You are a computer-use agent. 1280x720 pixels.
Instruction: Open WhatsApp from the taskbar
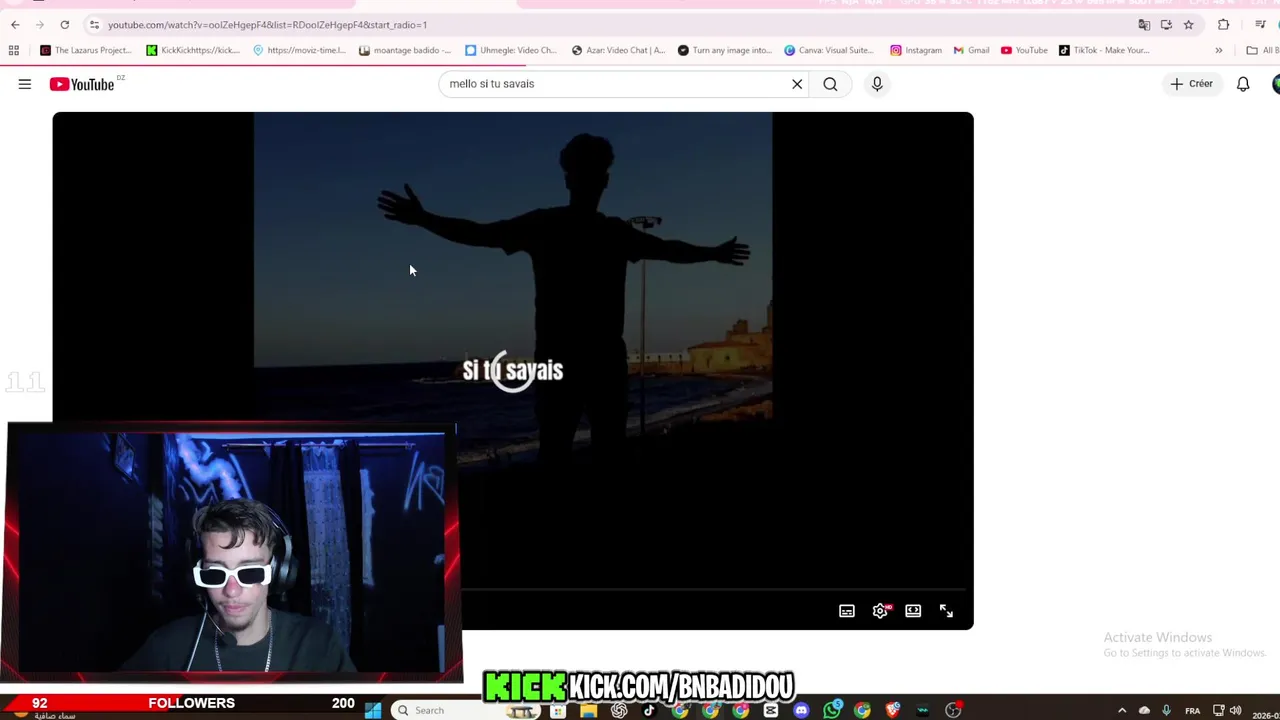[832, 710]
